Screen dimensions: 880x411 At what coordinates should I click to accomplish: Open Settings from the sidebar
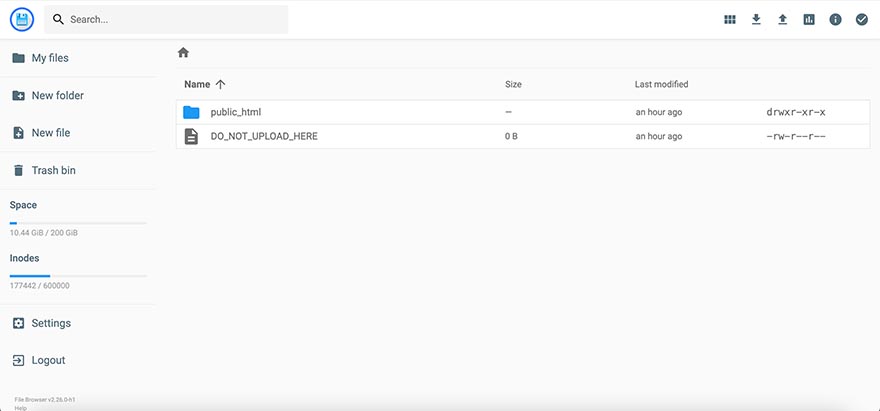pos(51,324)
